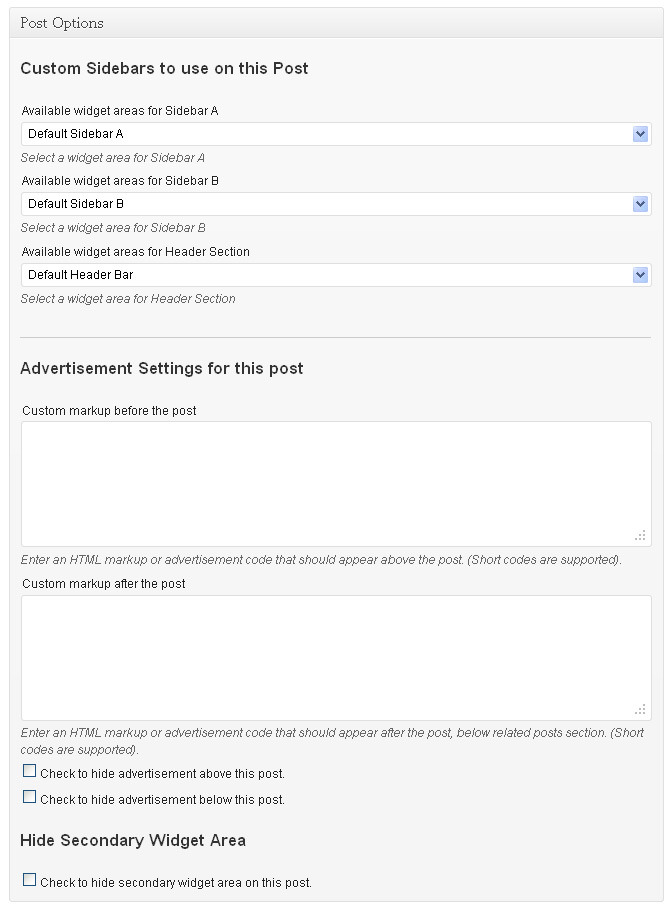671x906 pixels.
Task: Click the blue arrow on Default Sidebar B
Action: pos(640,204)
